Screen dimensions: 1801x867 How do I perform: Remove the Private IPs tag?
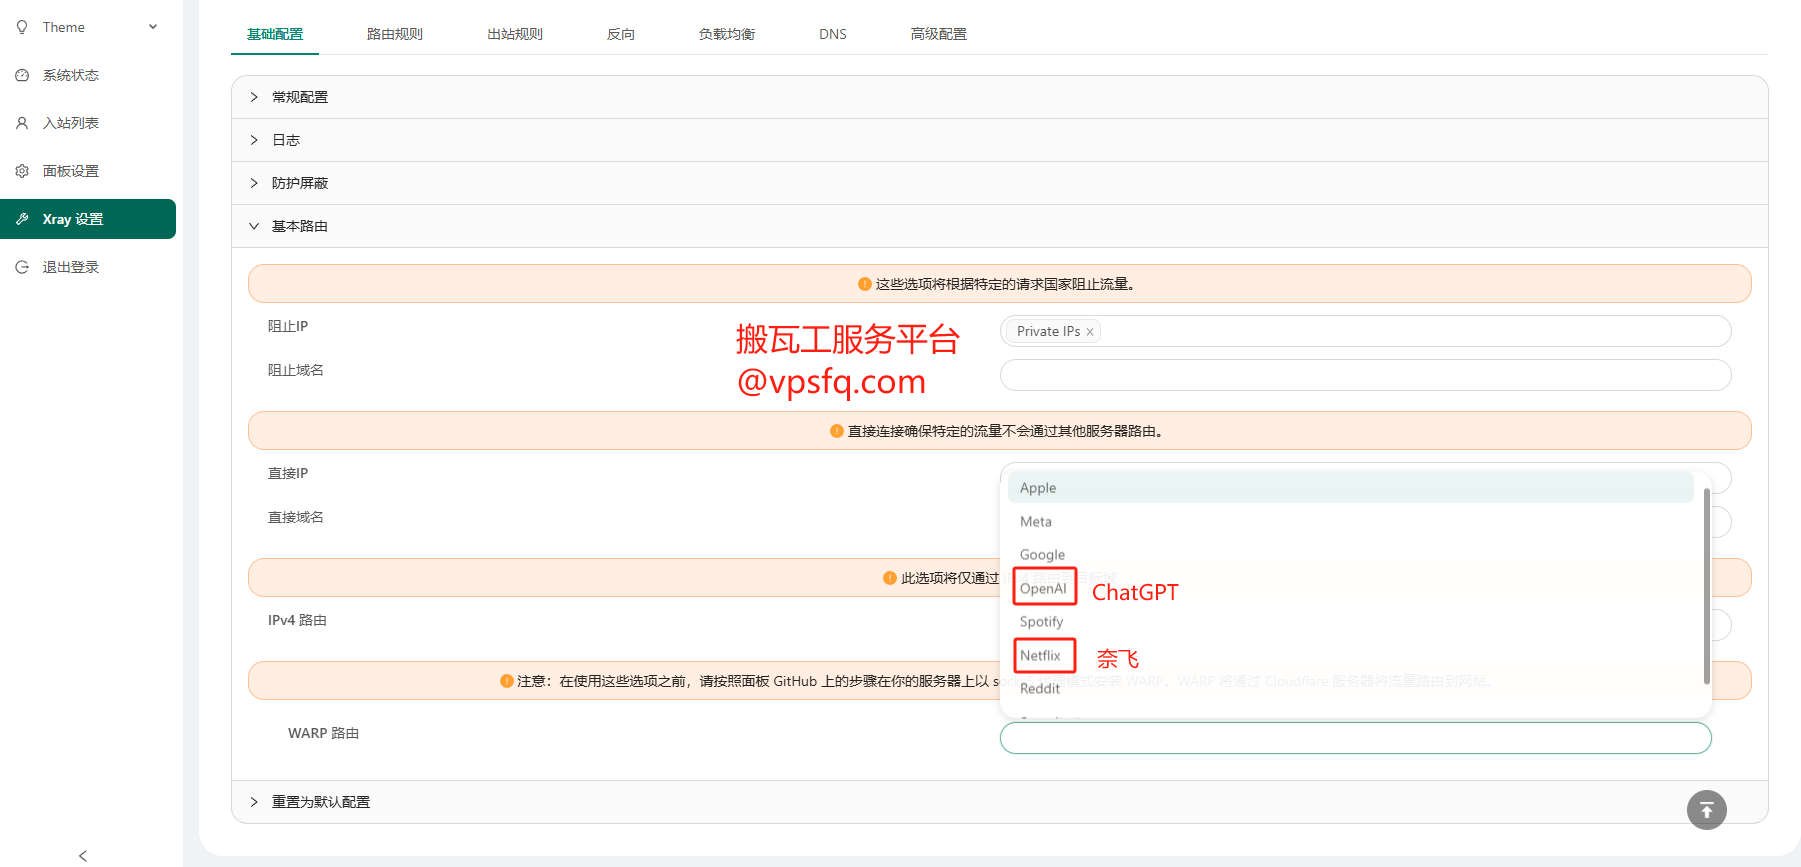coord(1090,332)
